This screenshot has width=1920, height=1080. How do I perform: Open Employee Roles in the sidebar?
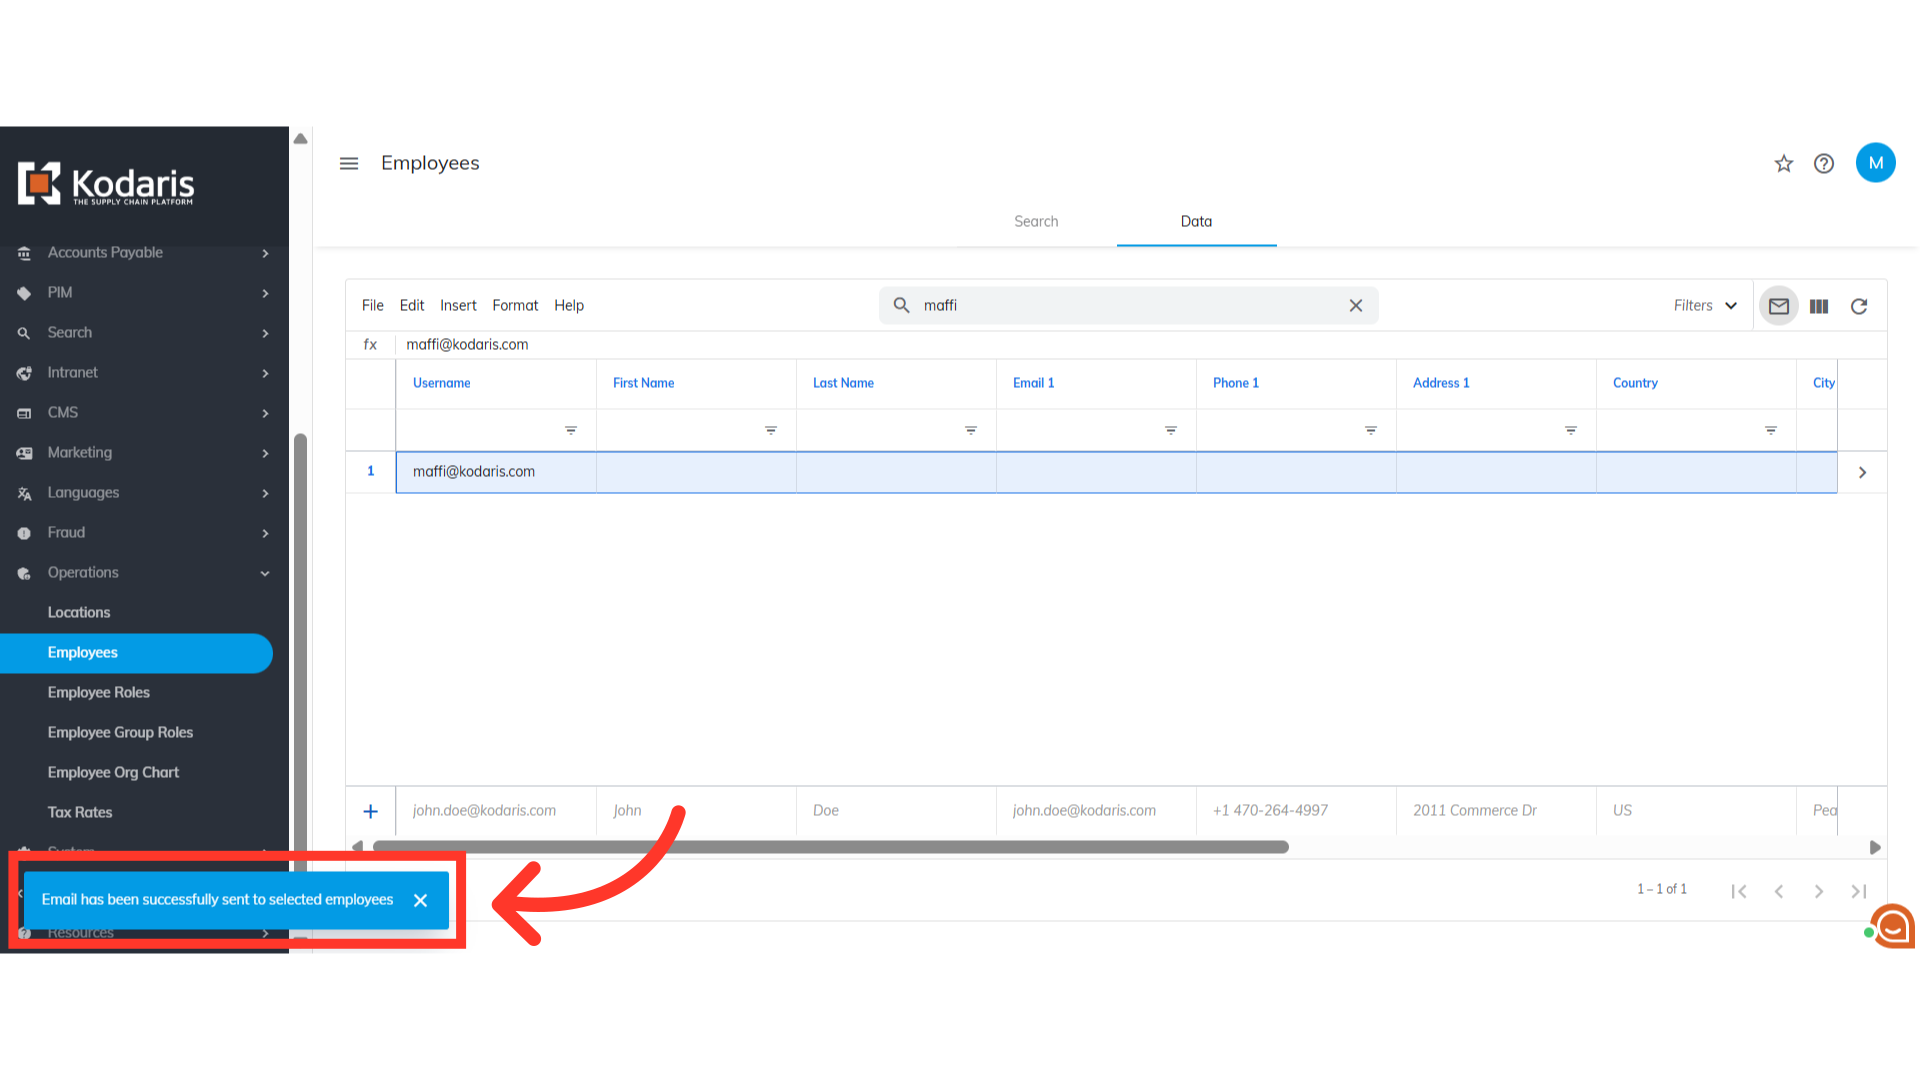(x=98, y=692)
